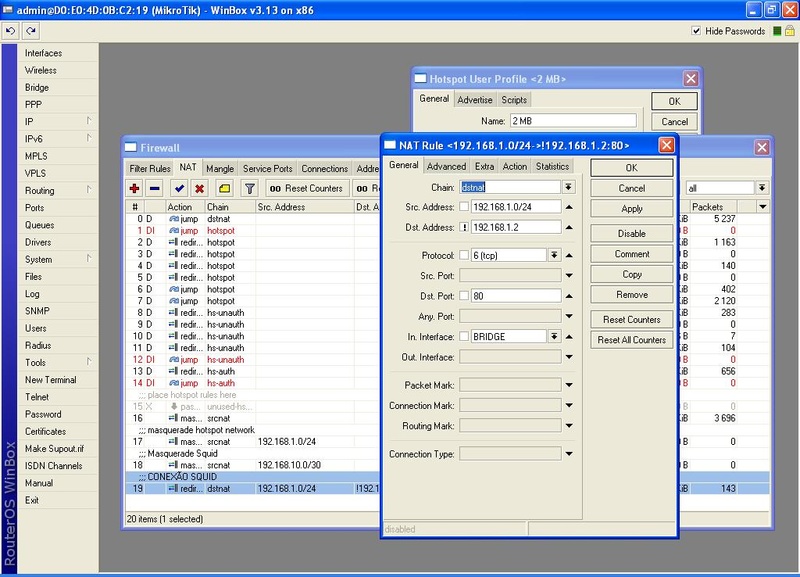Click the passthrough icon in disabled row 15
Image resolution: width=800 pixels, height=577 pixels.
[x=174, y=407]
